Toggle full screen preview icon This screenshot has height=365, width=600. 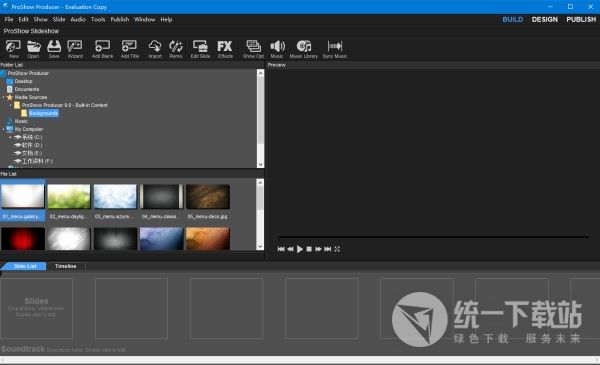click(337, 249)
